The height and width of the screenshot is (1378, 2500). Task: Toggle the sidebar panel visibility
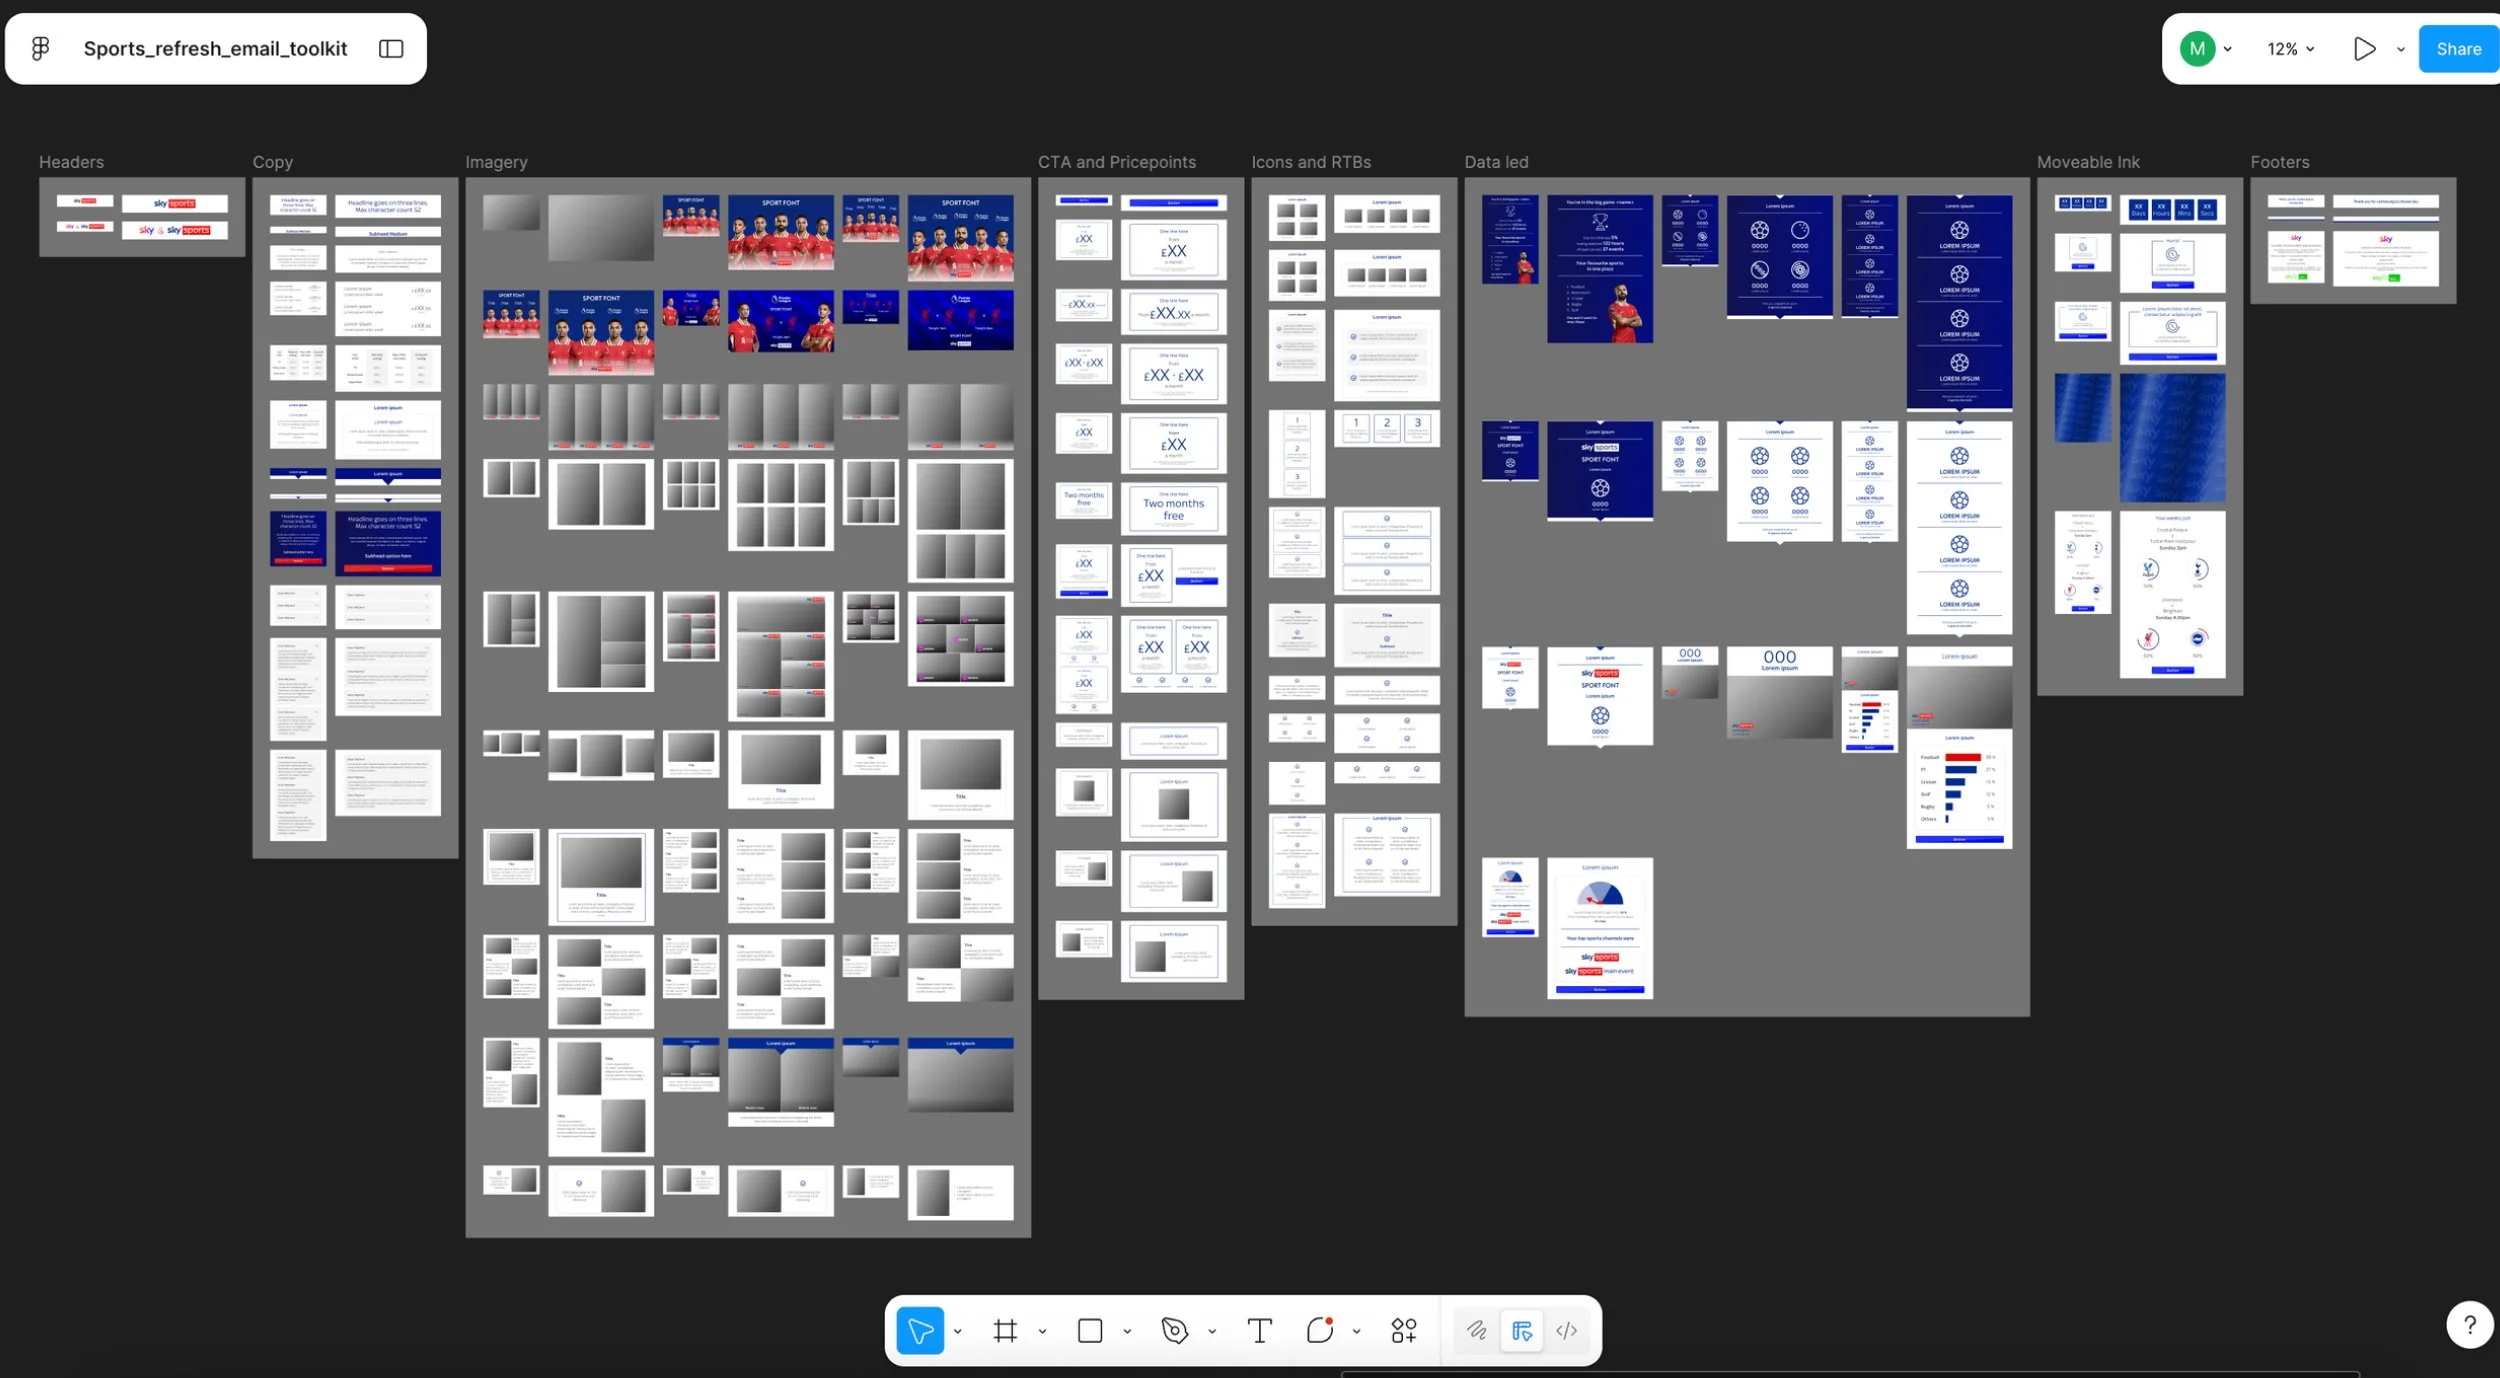click(391, 49)
